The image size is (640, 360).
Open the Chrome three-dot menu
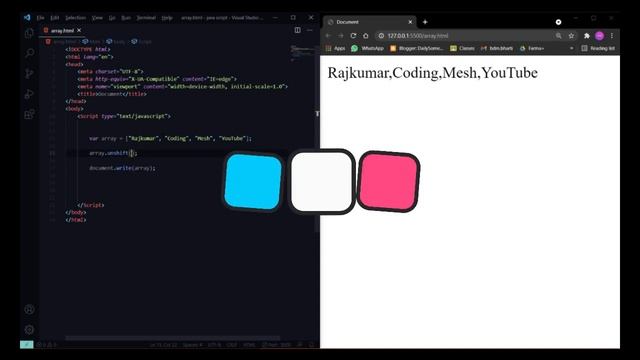pyautogui.click(x=612, y=36)
